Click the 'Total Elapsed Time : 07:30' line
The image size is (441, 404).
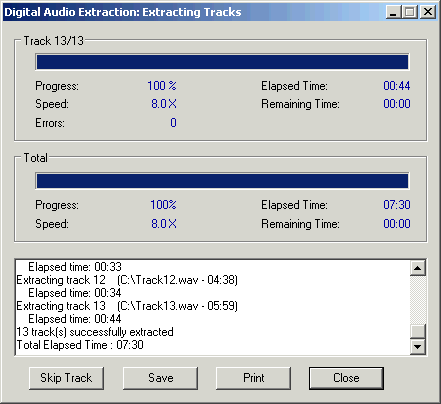pos(80,345)
